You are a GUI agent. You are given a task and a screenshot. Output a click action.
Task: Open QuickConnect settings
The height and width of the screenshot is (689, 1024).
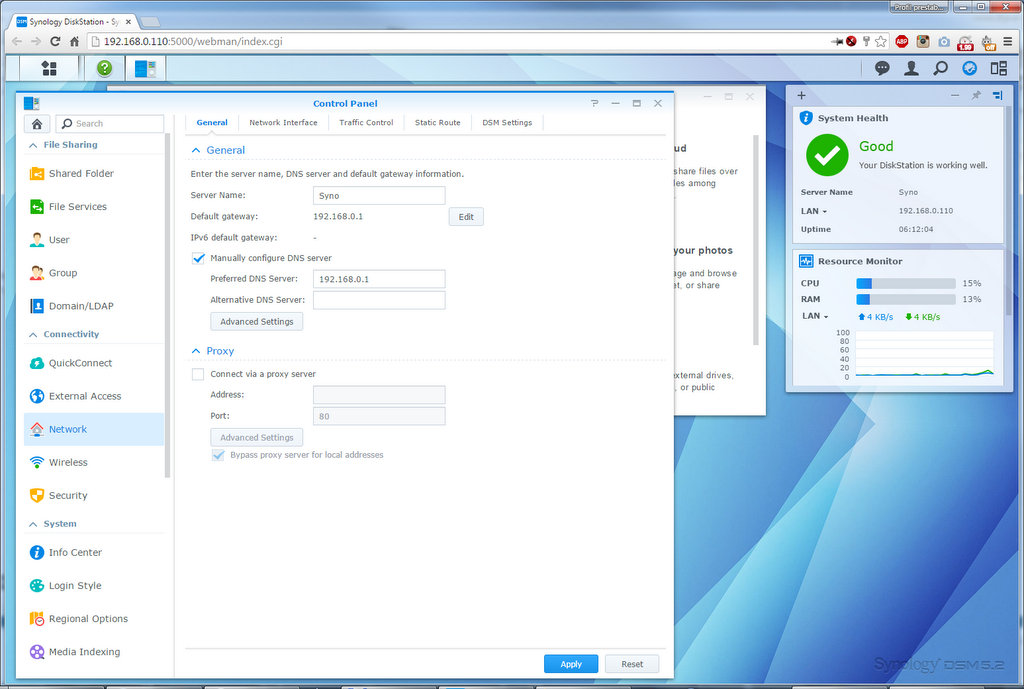(94, 363)
